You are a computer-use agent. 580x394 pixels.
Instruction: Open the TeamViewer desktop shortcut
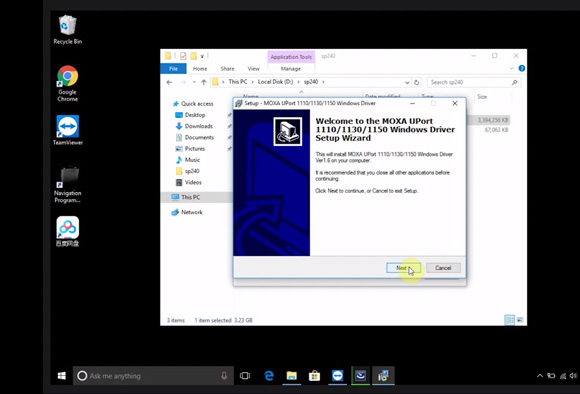(x=68, y=130)
